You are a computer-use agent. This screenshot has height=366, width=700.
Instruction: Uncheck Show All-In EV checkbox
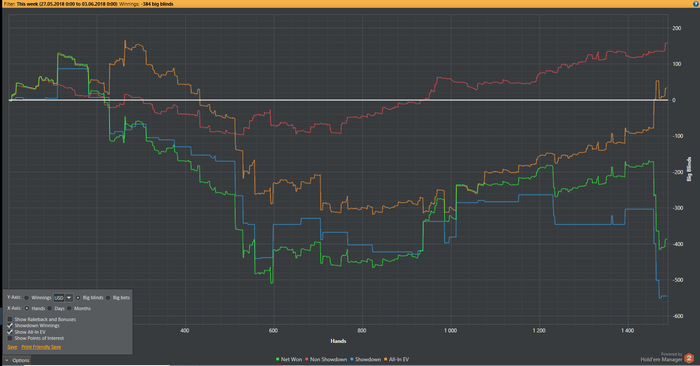point(10,332)
